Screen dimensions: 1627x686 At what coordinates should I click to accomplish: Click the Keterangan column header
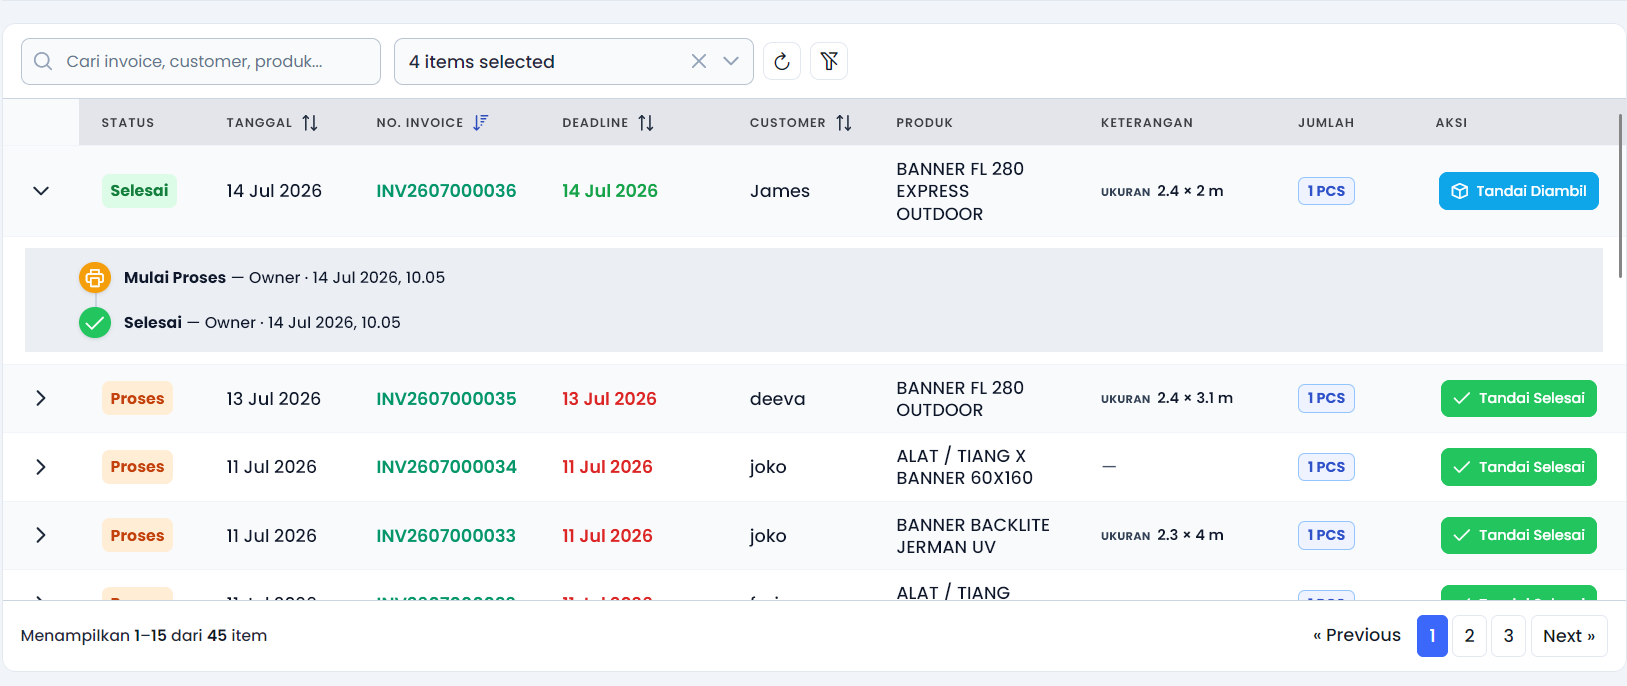(x=1146, y=123)
